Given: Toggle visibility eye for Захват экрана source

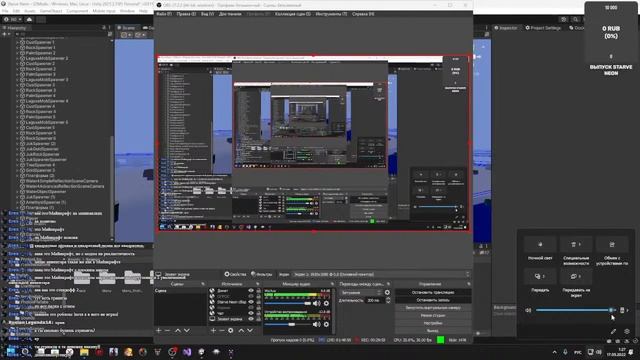Looking at the screenshot, I should [x=251, y=319].
